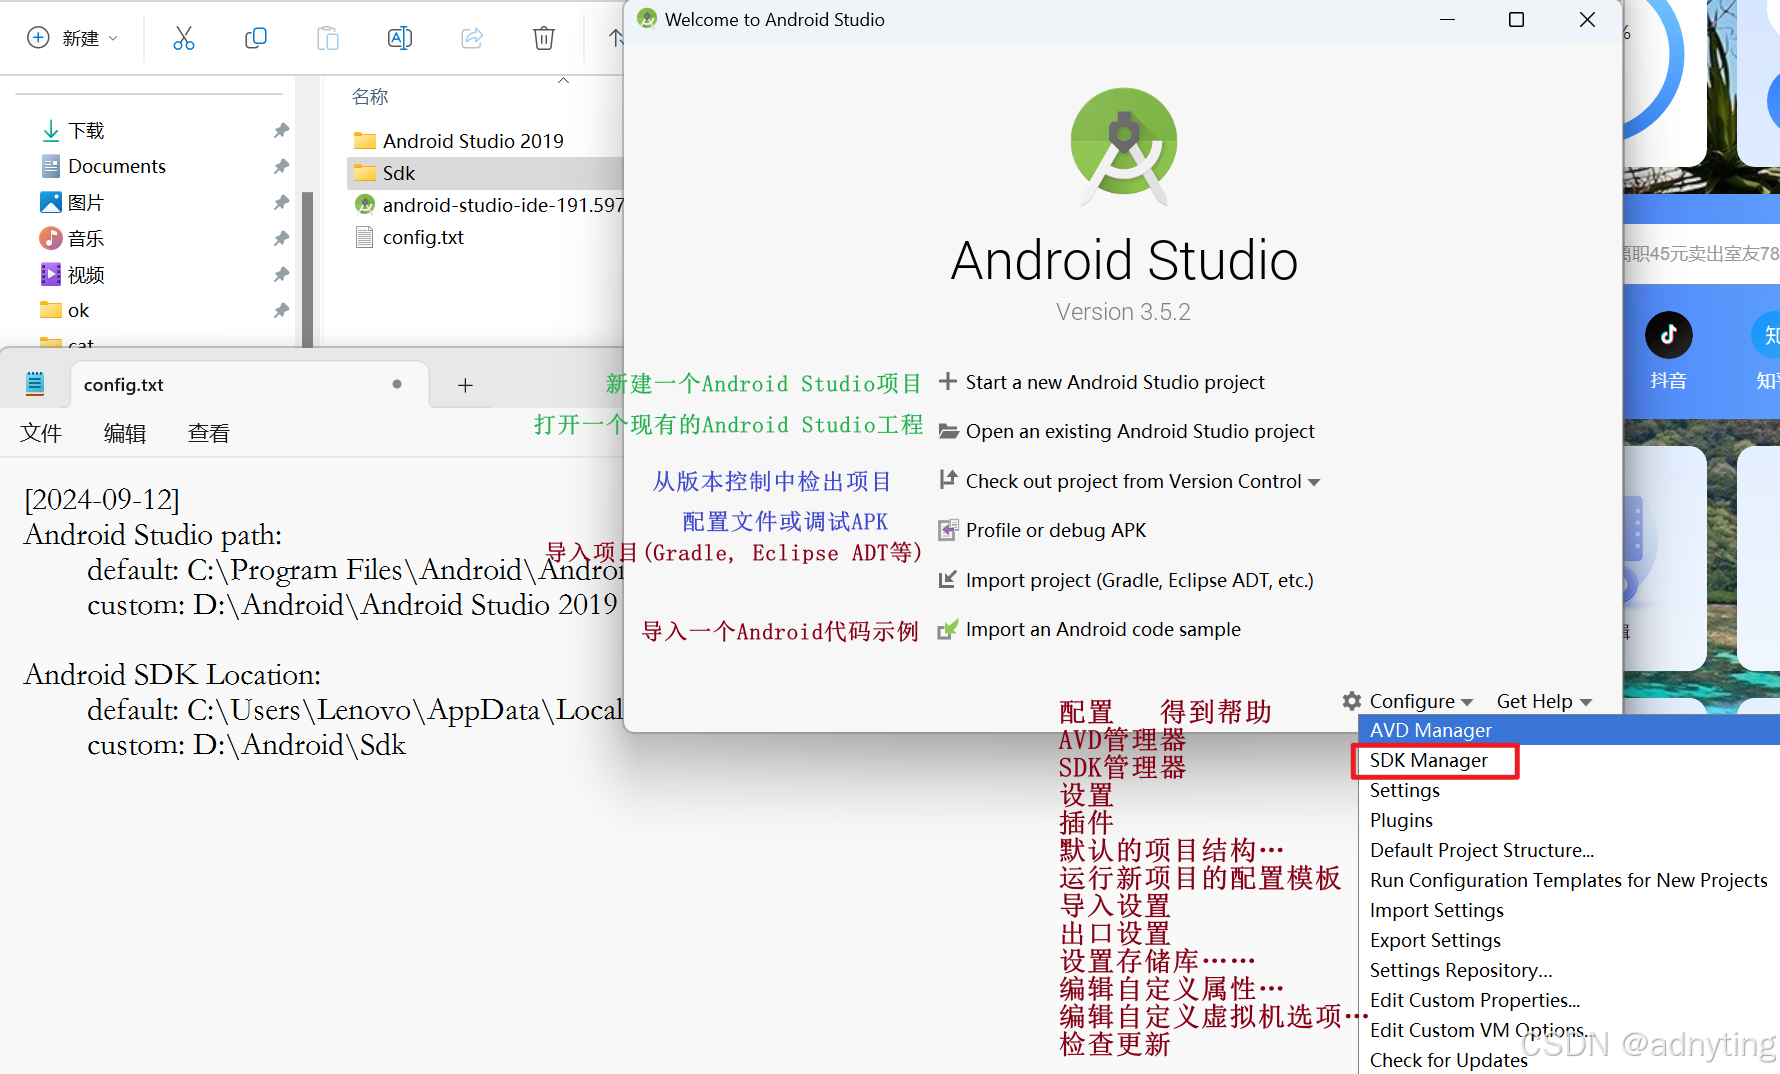
Task: Open the 文件 menu in Notepad
Action: click(41, 433)
